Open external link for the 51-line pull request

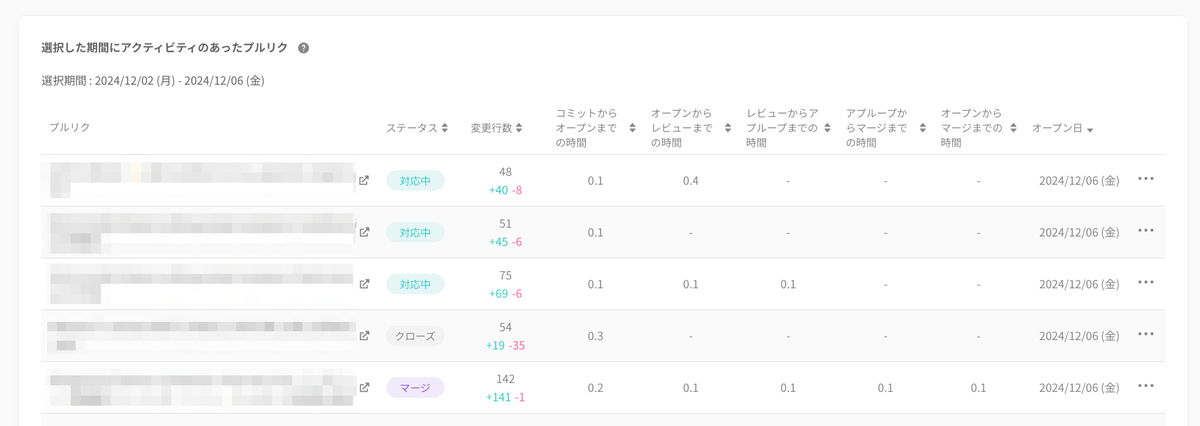coord(364,232)
